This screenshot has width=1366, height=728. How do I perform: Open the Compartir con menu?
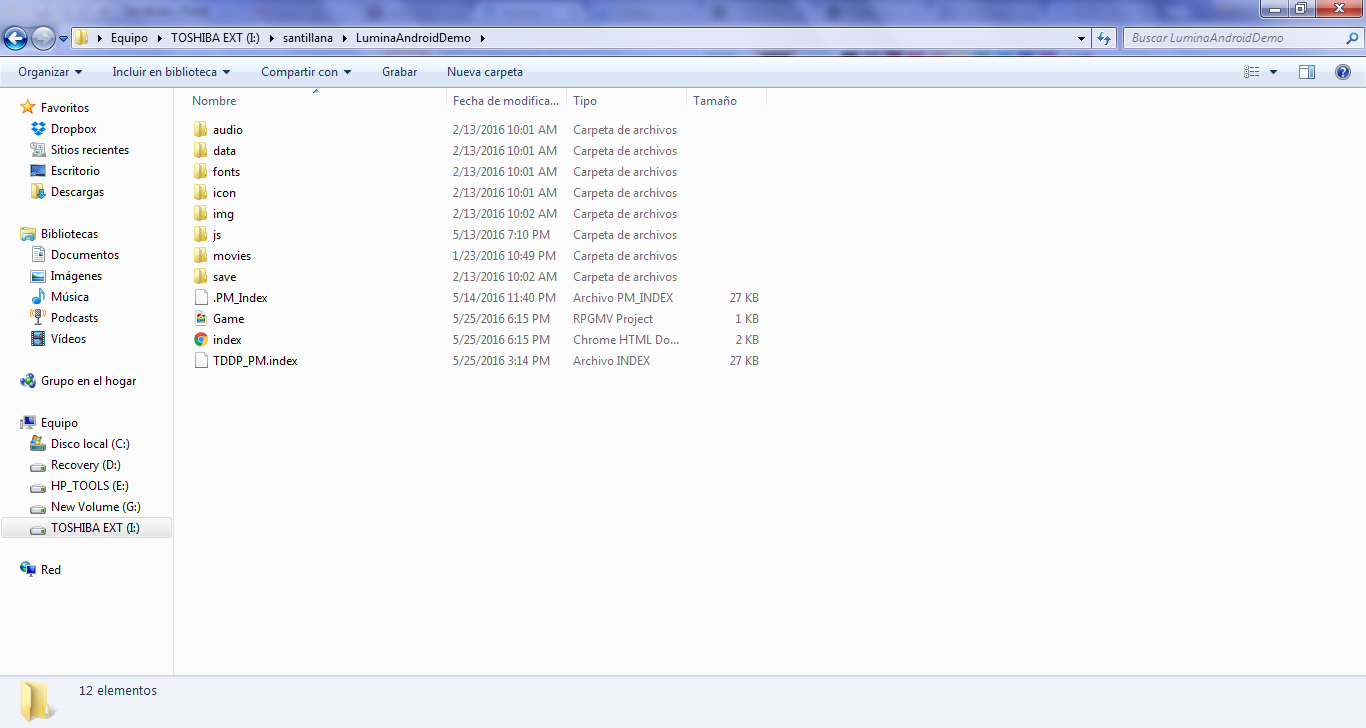coord(306,72)
